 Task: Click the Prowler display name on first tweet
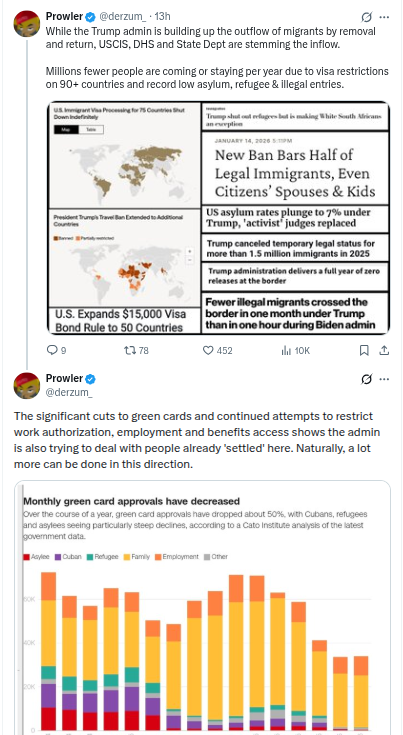65,16
